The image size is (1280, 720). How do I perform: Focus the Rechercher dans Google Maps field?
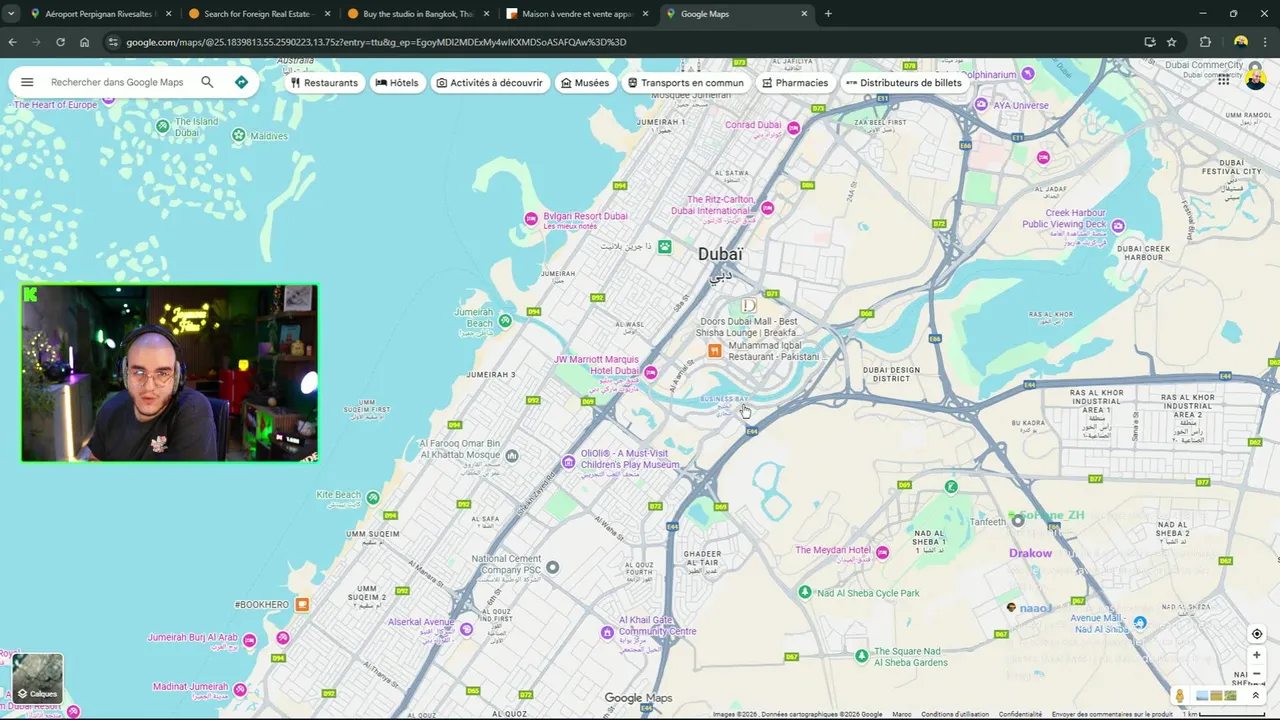click(117, 82)
